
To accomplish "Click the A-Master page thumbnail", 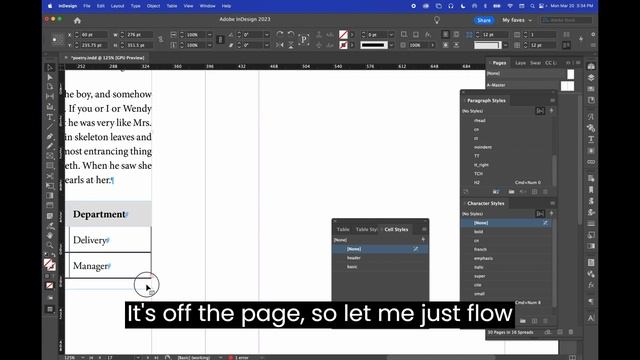I will click(567, 86).
